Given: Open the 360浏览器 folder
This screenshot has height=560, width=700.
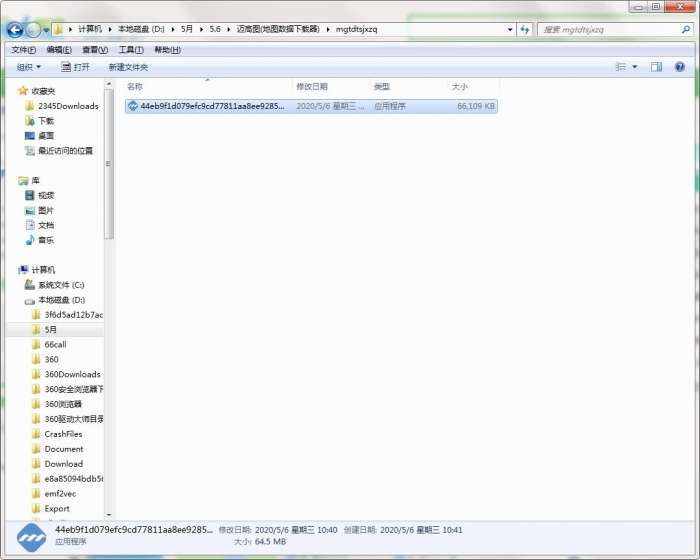Looking at the screenshot, I should point(63,404).
